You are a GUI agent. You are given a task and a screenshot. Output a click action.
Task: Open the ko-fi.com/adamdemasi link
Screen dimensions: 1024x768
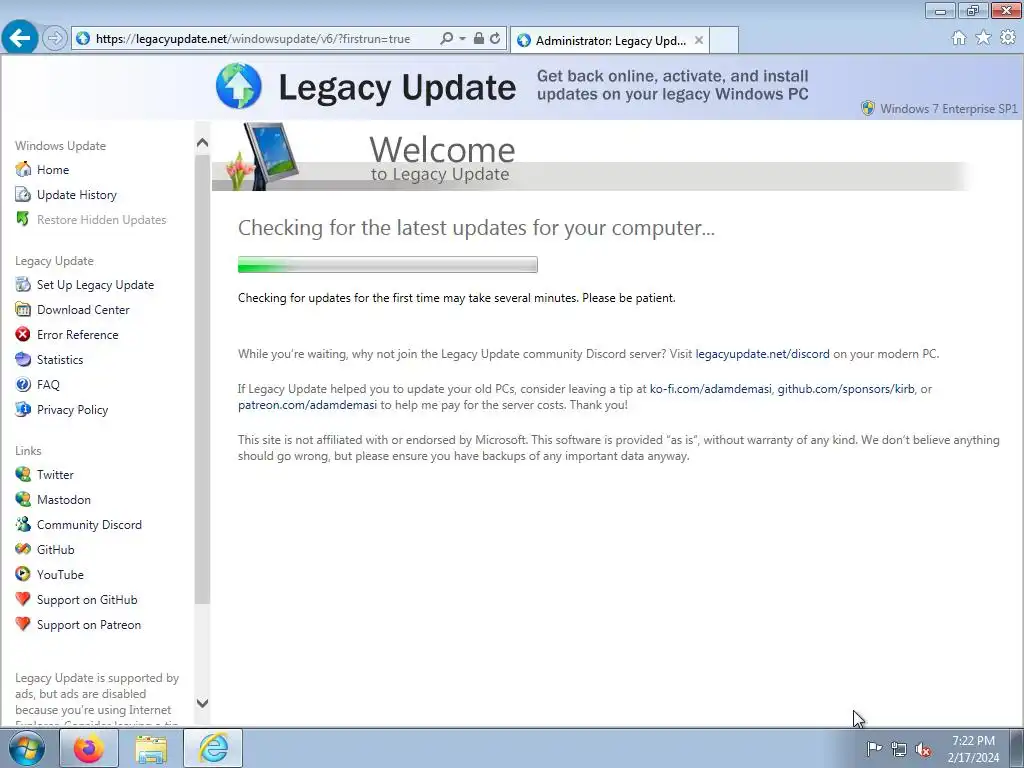[711, 389]
